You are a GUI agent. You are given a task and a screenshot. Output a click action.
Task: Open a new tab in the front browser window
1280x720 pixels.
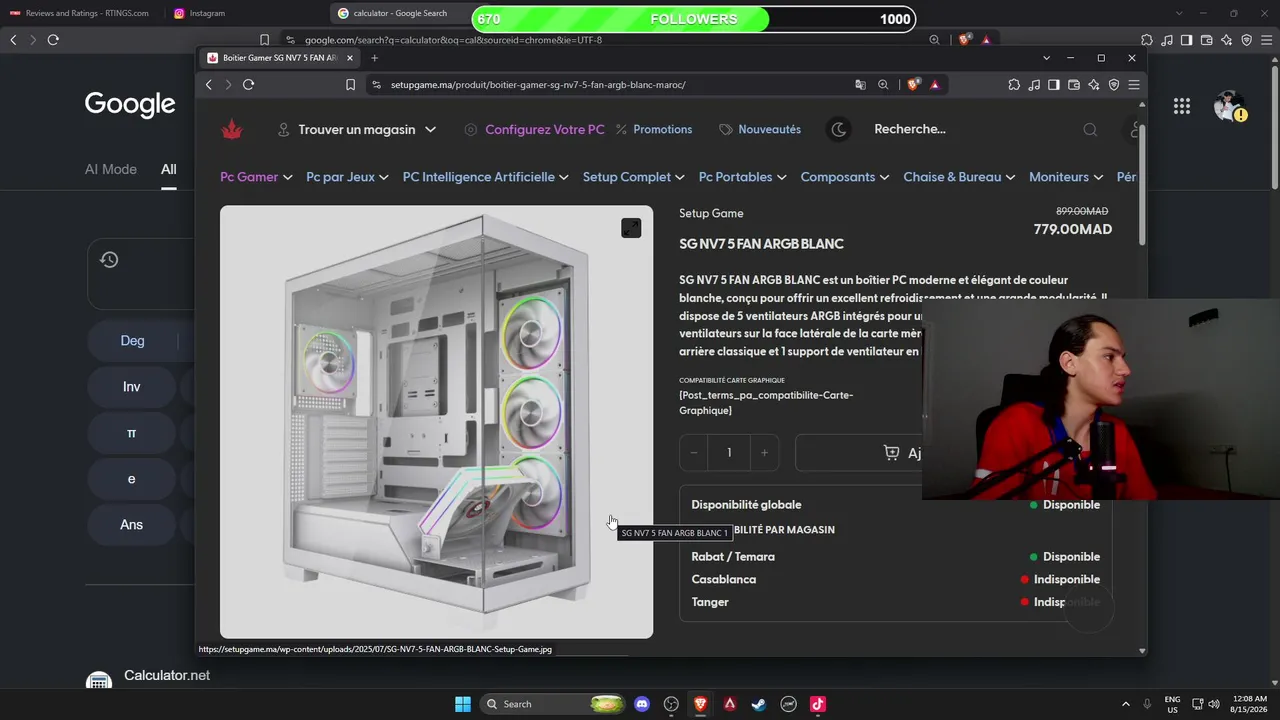(x=375, y=58)
